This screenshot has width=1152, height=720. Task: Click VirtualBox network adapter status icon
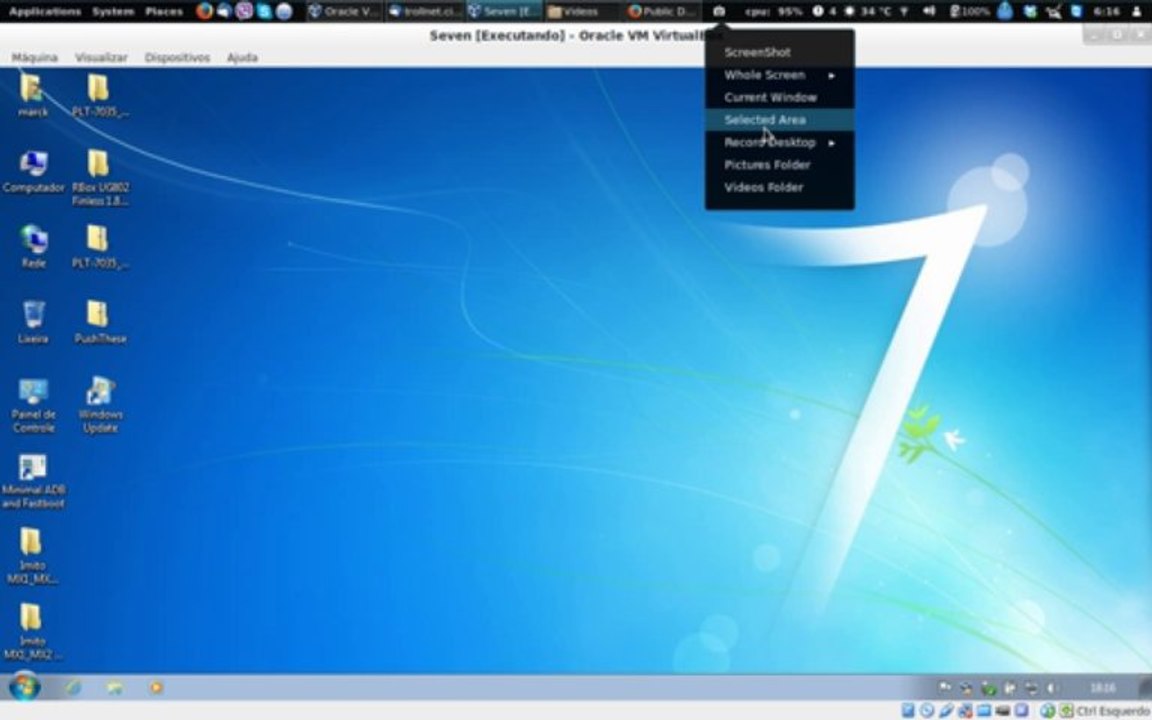coord(965,710)
